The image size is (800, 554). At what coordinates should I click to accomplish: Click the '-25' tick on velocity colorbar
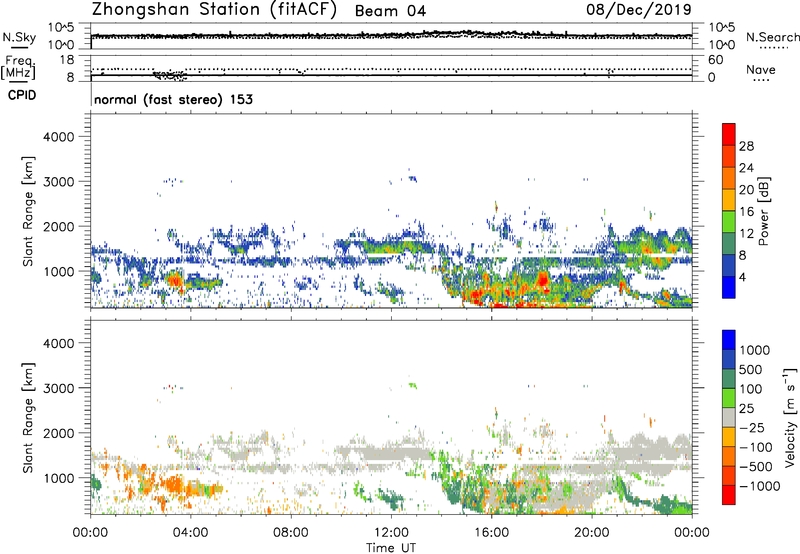pyautogui.click(x=751, y=428)
